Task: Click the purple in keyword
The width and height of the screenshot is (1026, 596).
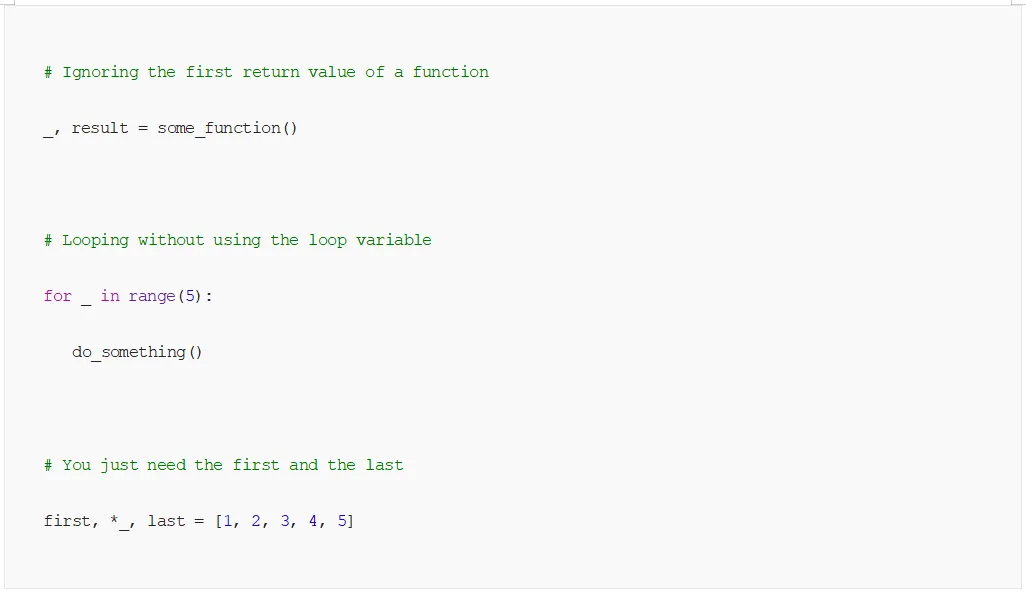Action: (x=110, y=296)
